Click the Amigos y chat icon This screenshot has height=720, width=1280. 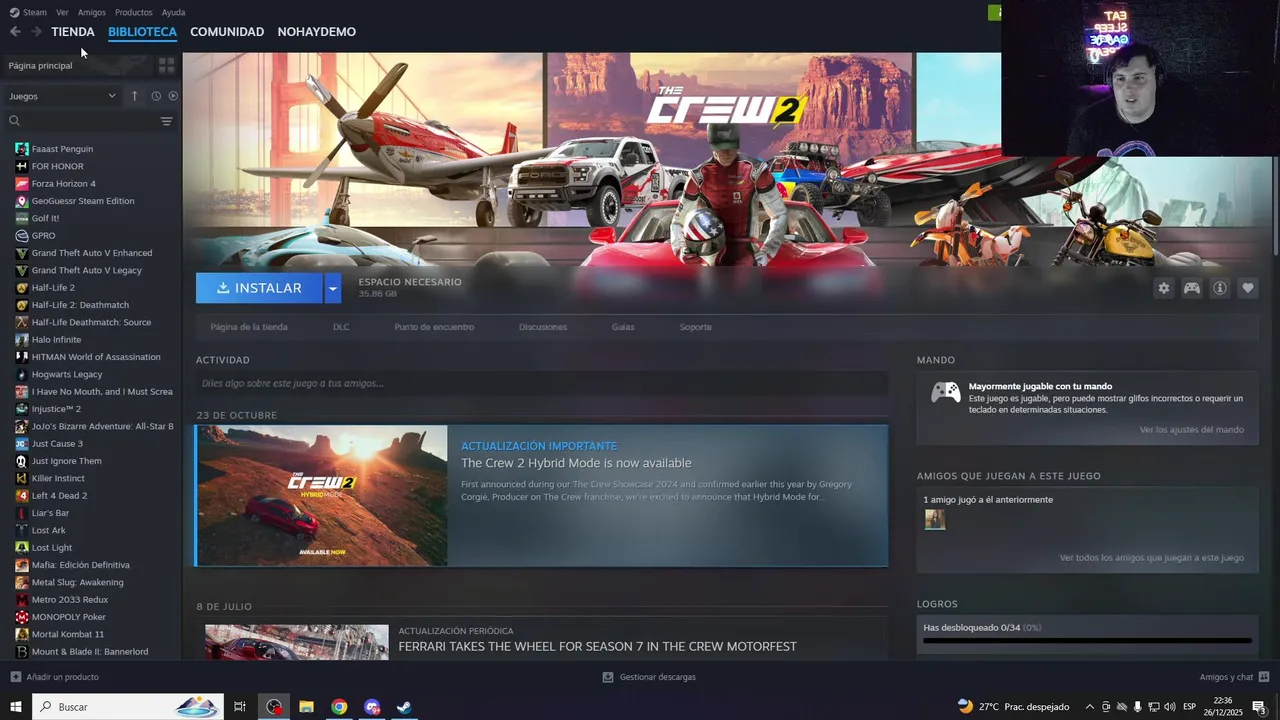click(1264, 677)
